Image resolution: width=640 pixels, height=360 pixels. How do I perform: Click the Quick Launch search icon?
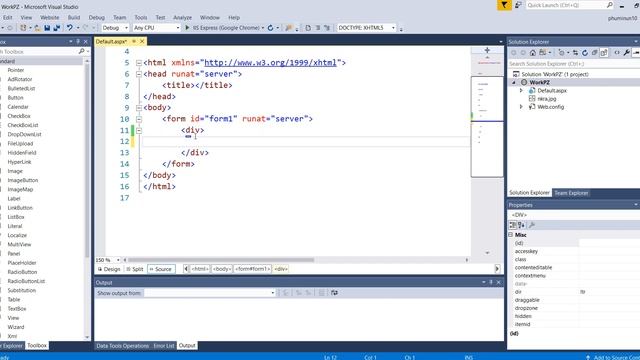coord(610,5)
